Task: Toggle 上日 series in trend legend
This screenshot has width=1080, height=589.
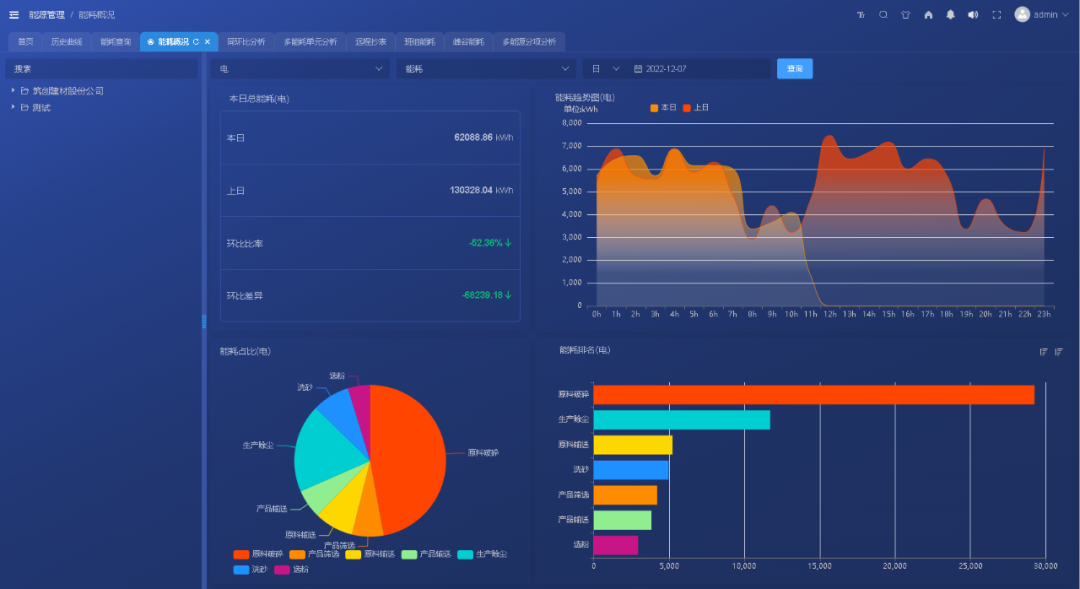Action: point(696,107)
